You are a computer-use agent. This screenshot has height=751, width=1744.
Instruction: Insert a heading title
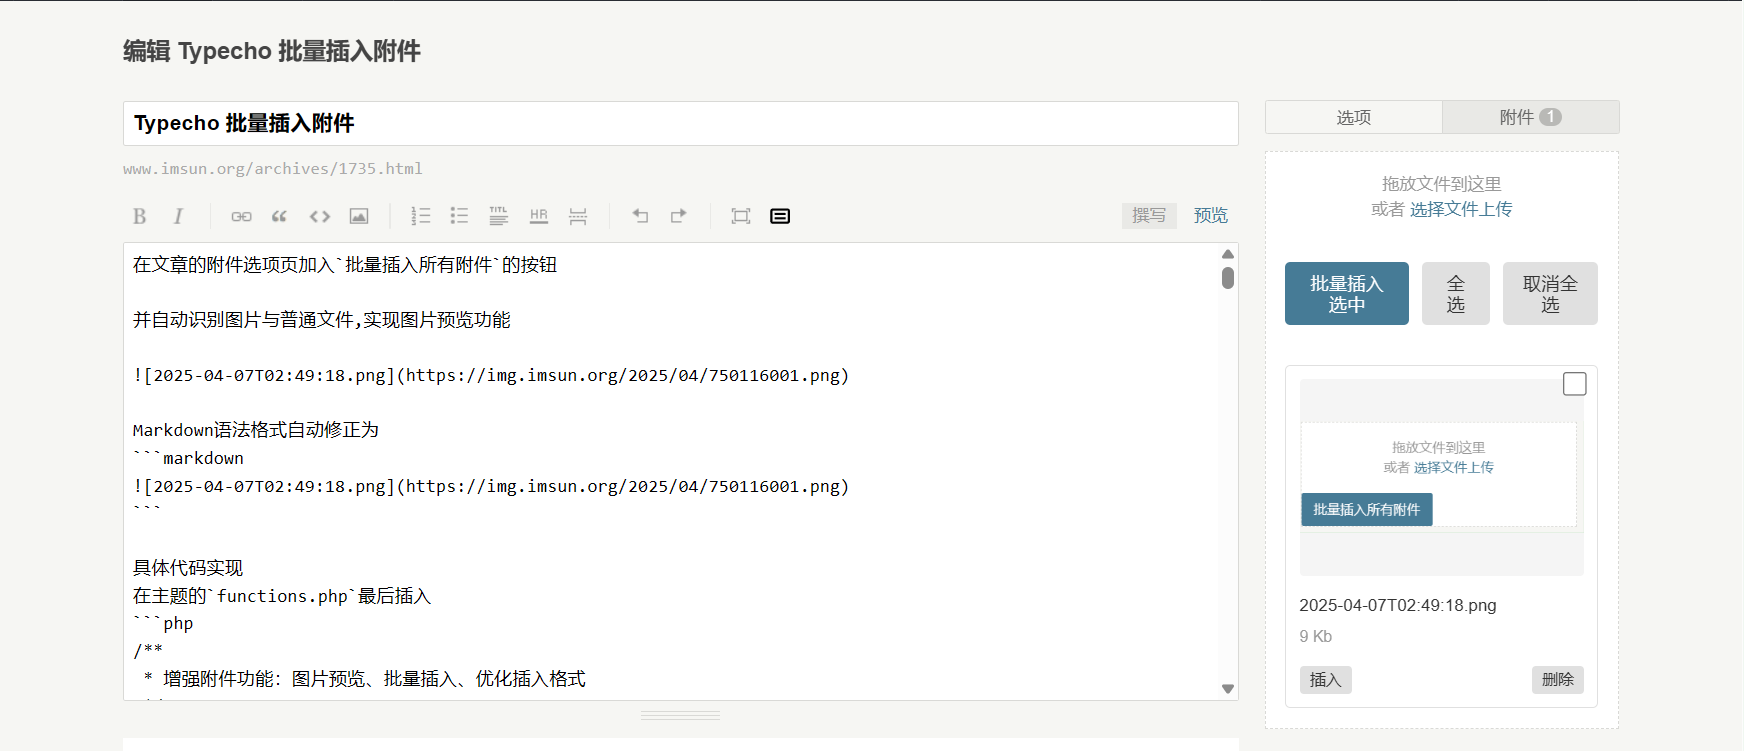click(x=498, y=216)
